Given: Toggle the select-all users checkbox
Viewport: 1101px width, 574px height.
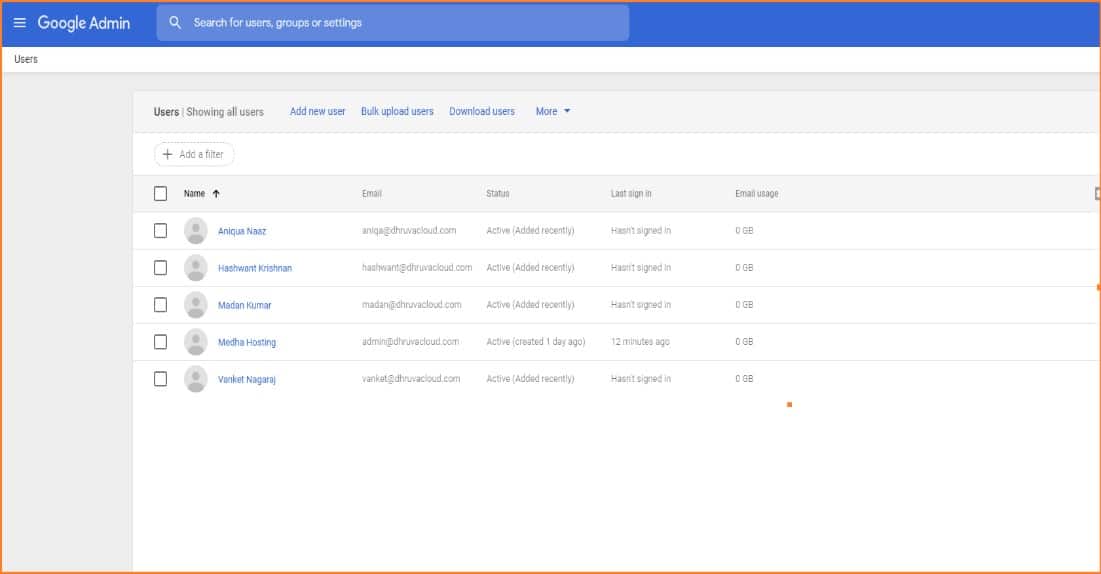Looking at the screenshot, I should (x=160, y=194).
